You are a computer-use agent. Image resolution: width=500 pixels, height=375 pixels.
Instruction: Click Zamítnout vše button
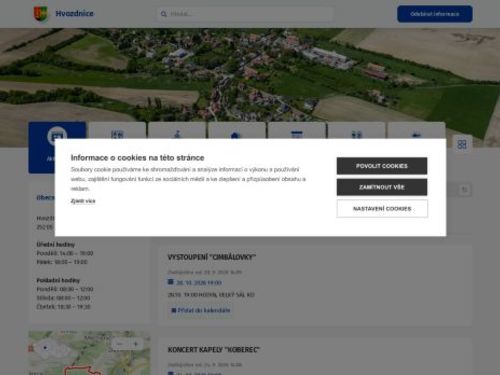(382, 187)
